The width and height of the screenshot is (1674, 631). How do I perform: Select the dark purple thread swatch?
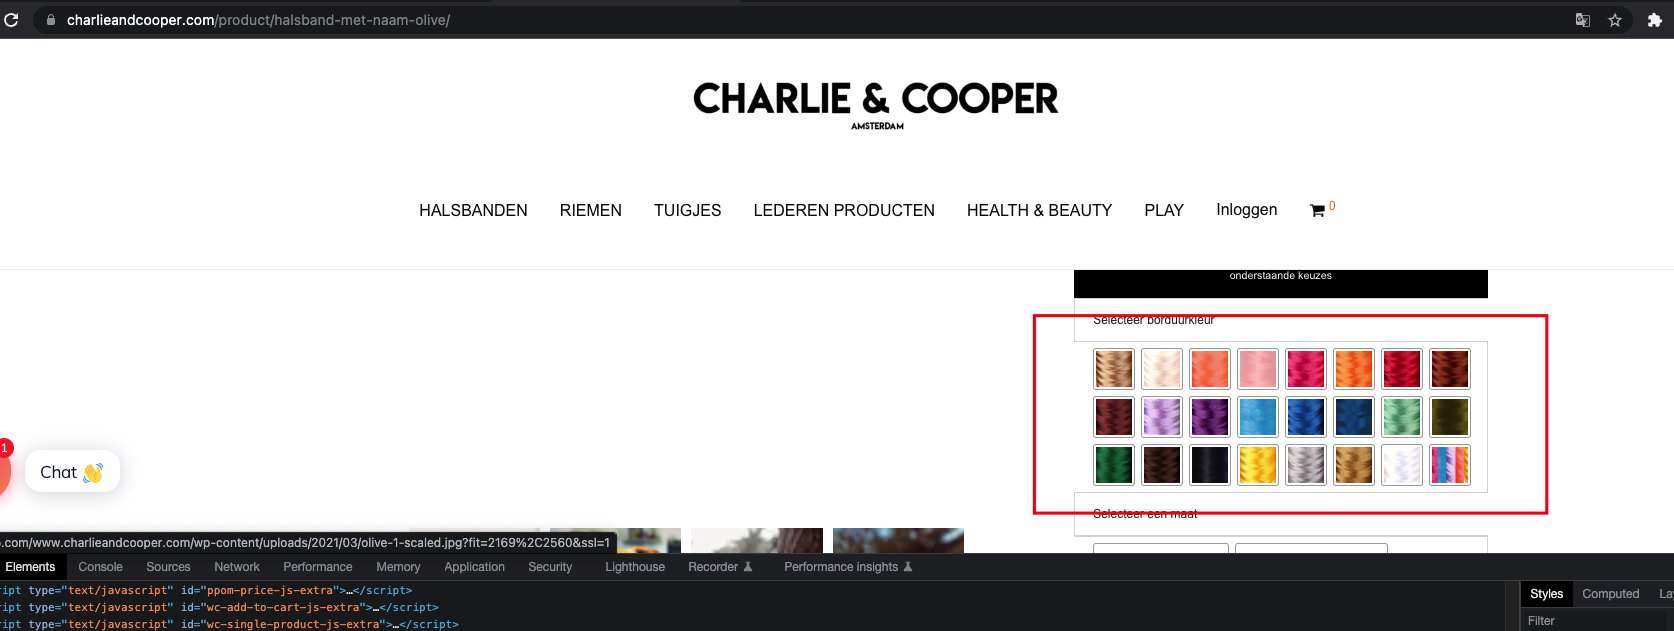(1210, 417)
